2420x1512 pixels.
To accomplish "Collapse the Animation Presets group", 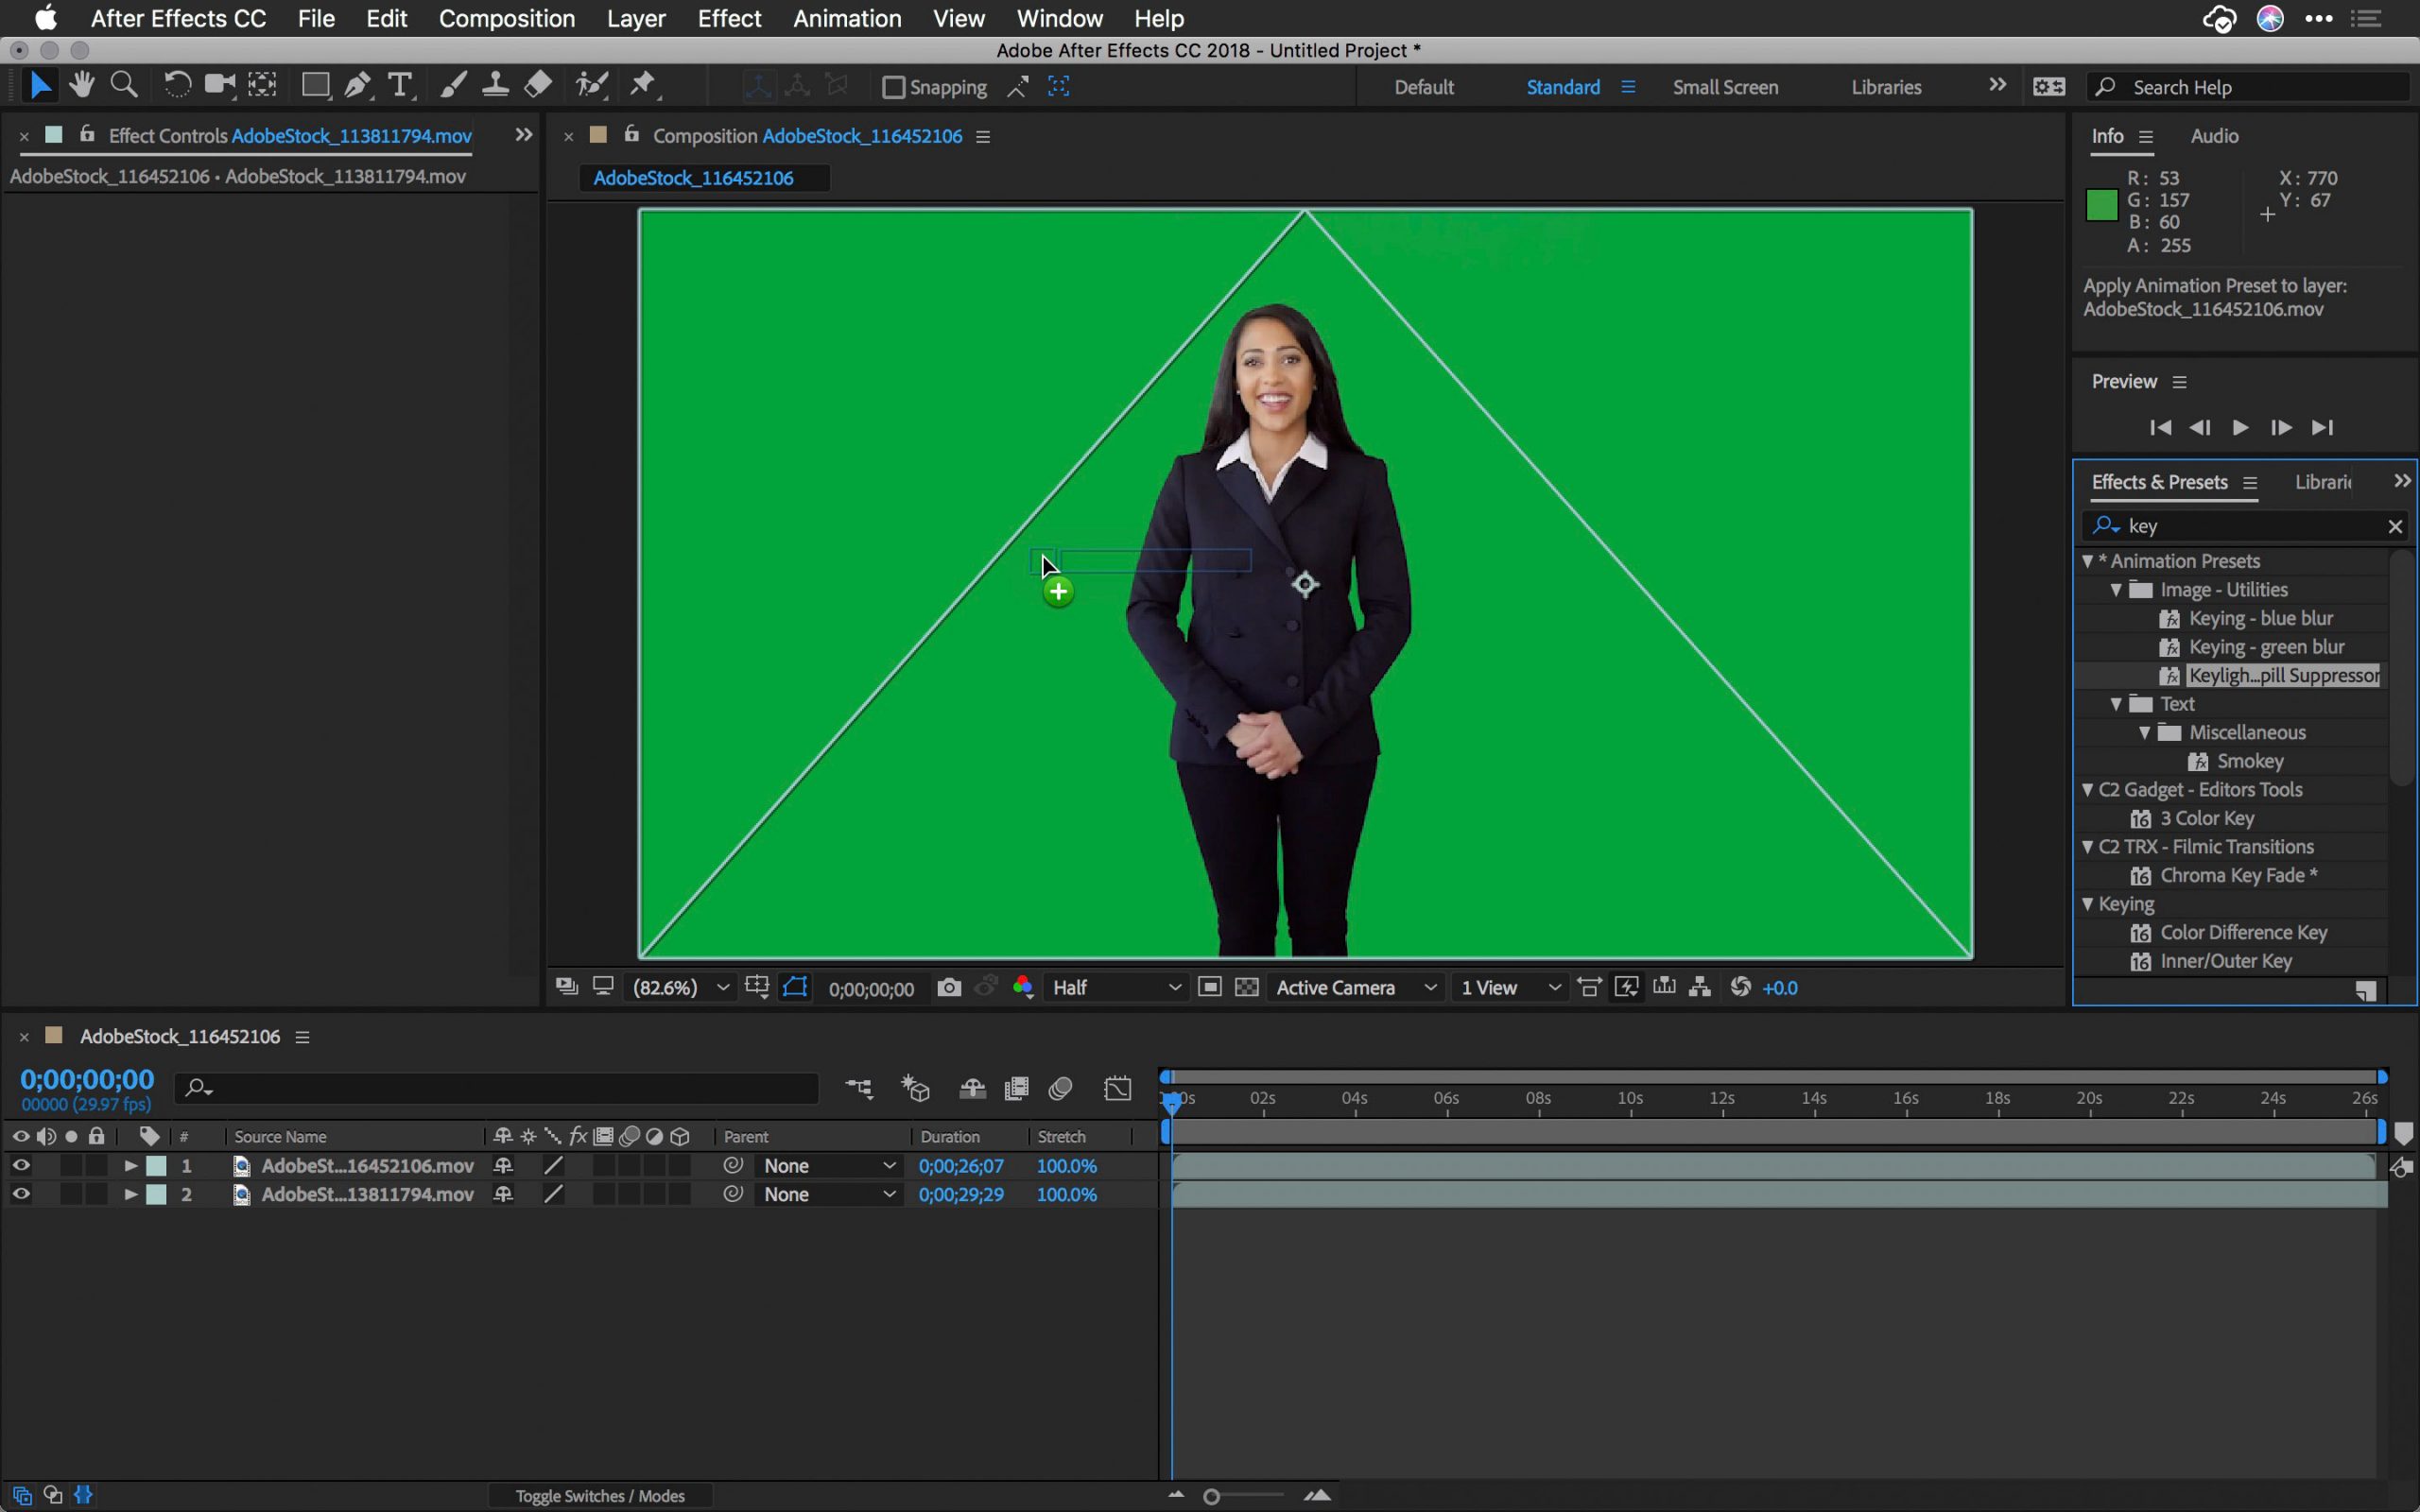I will (x=2087, y=561).
